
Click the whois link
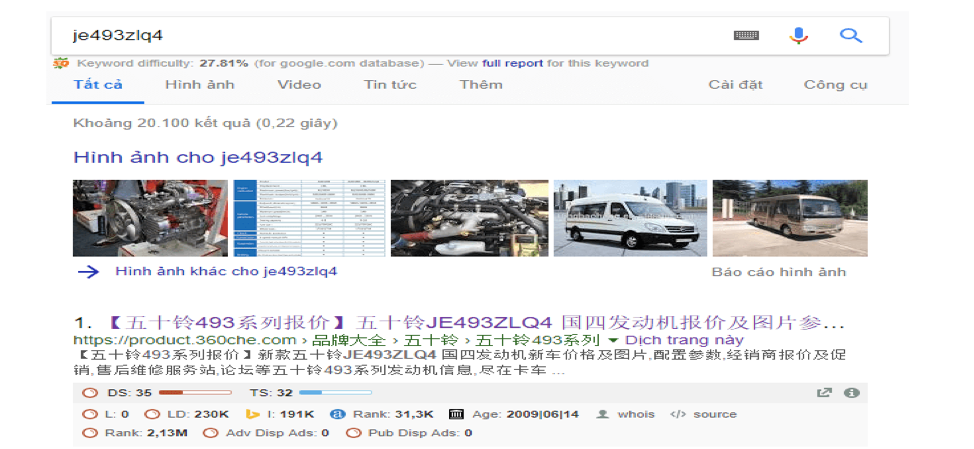(636, 414)
